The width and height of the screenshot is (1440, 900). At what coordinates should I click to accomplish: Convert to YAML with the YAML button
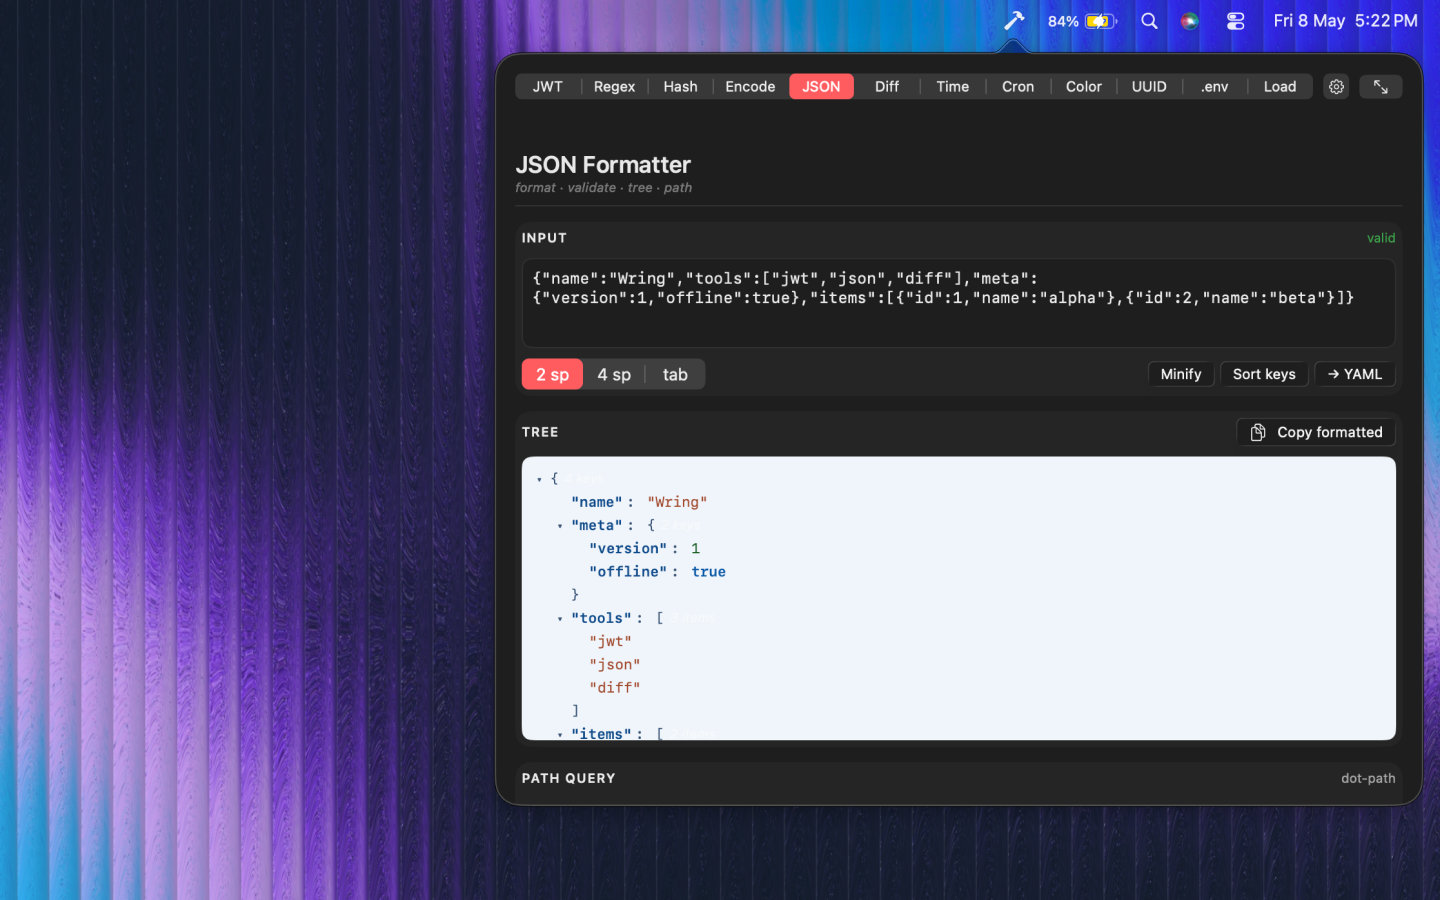click(1355, 374)
